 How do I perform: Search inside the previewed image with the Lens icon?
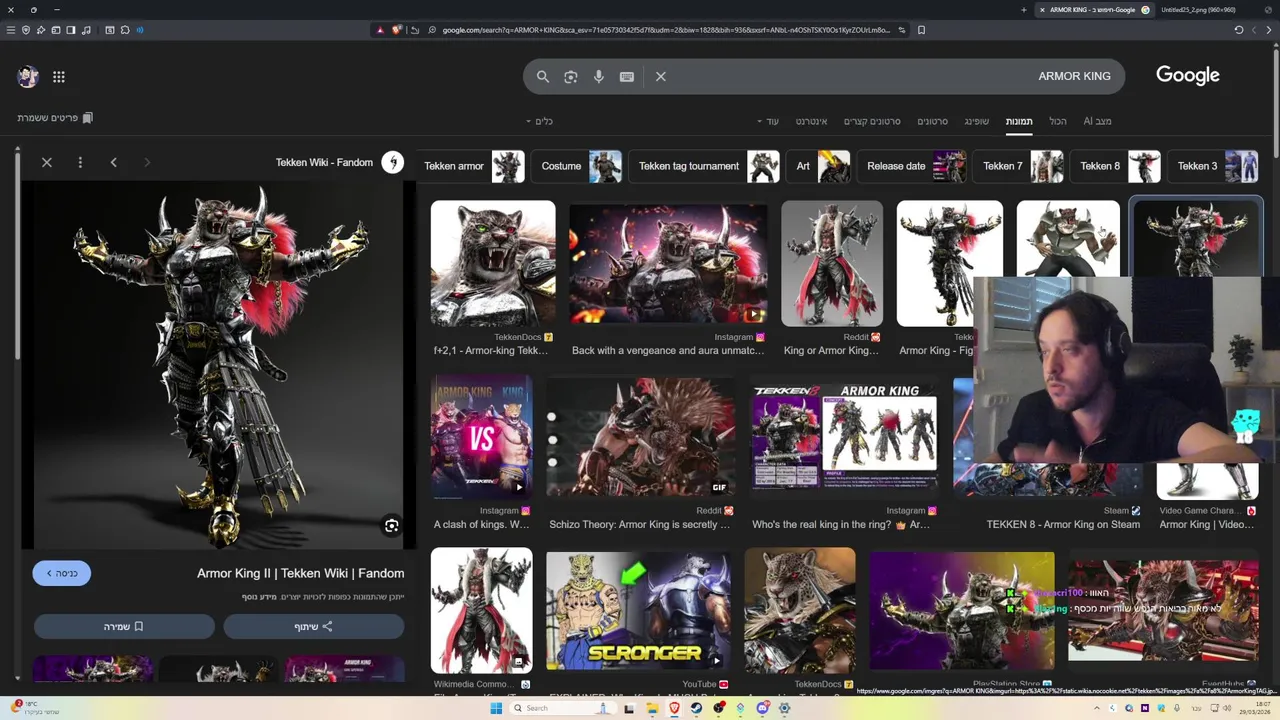tap(391, 526)
